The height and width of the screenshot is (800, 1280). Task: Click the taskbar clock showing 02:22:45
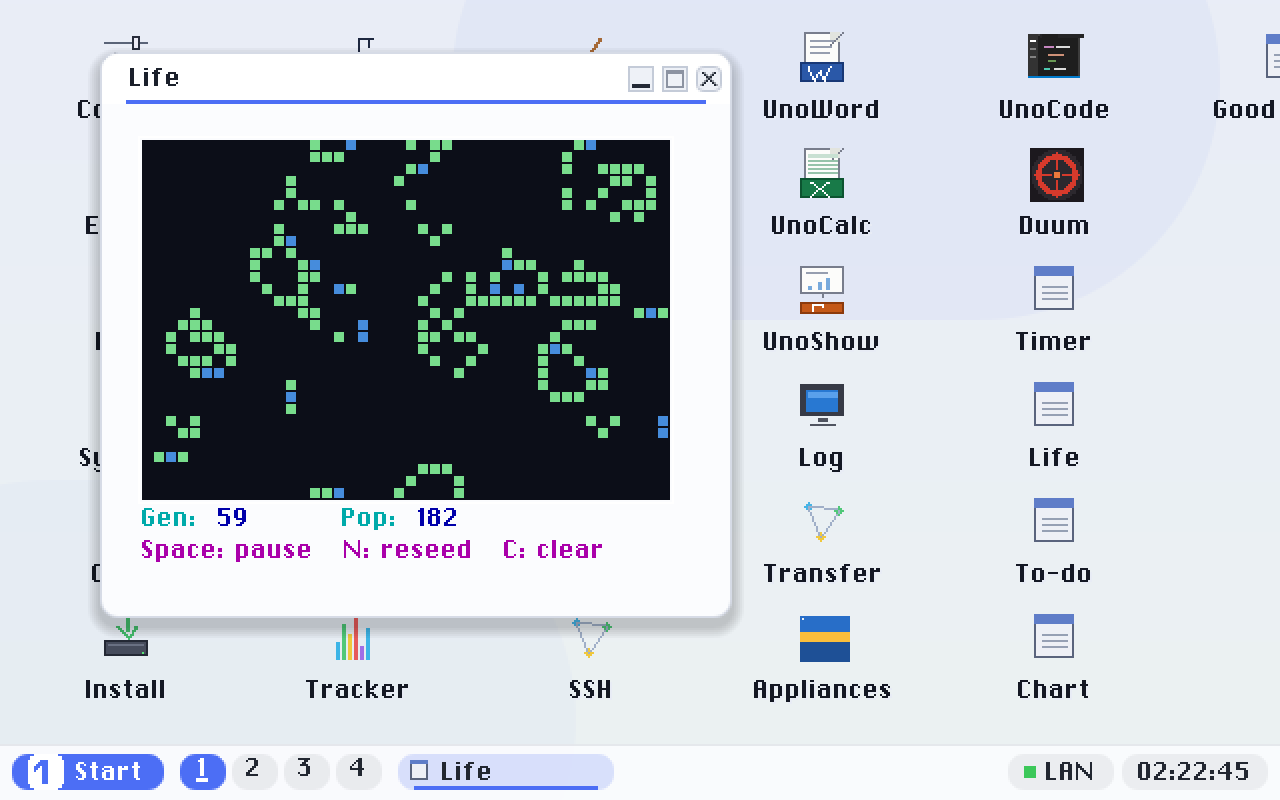[1194, 771]
